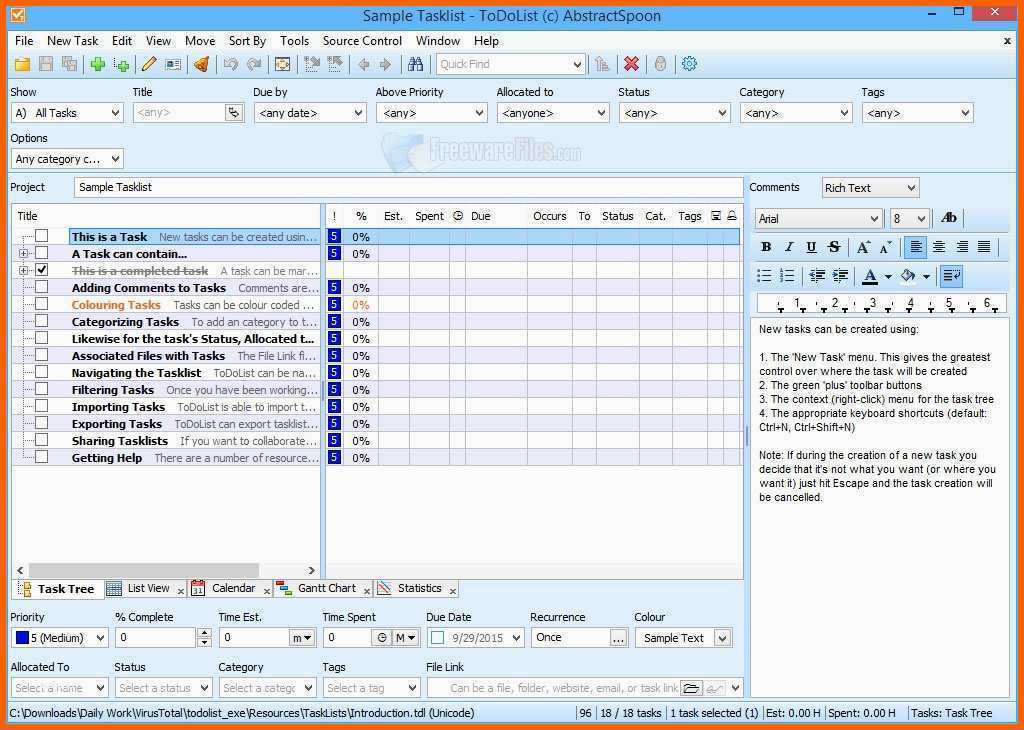Switch to the Gantt Chart tab

326,588
